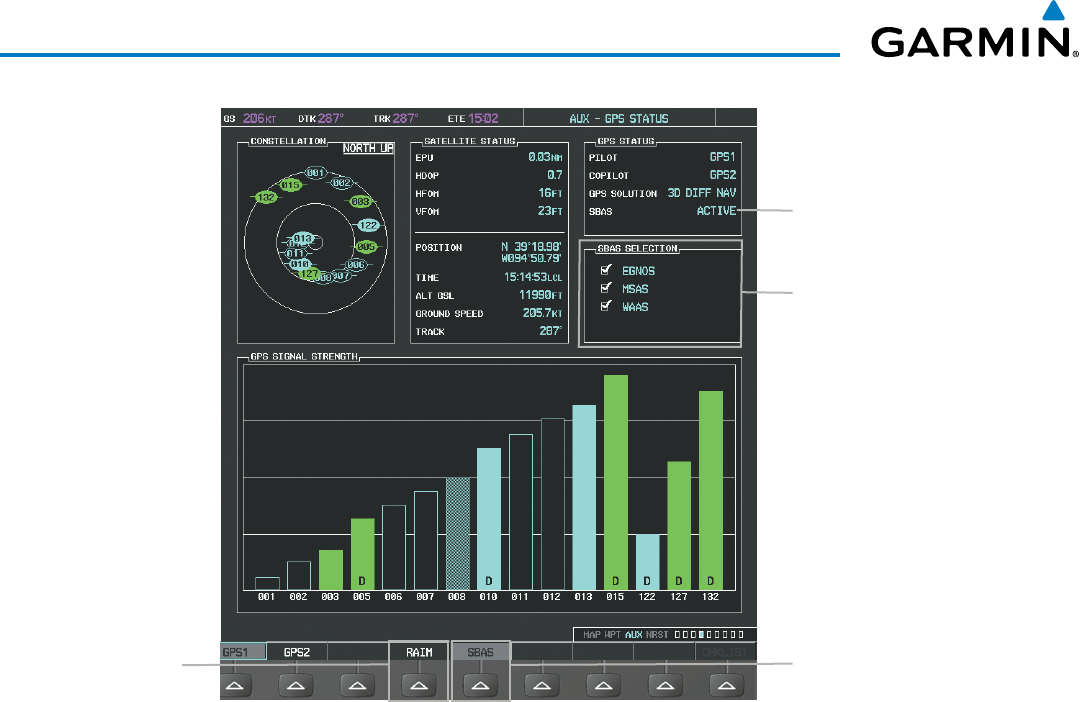Click the arrow button beneath the RAIM softkey

pyautogui.click(x=419, y=685)
